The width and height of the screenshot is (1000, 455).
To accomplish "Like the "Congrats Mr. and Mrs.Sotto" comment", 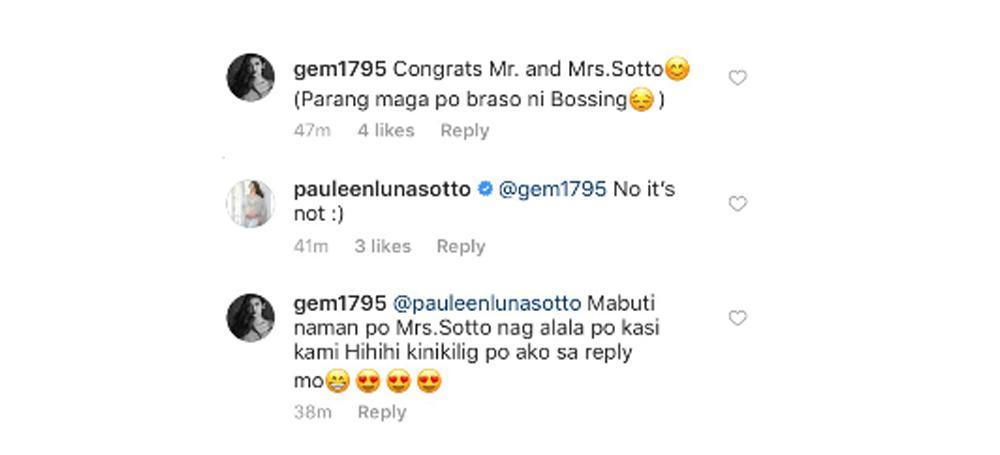I will [737, 78].
